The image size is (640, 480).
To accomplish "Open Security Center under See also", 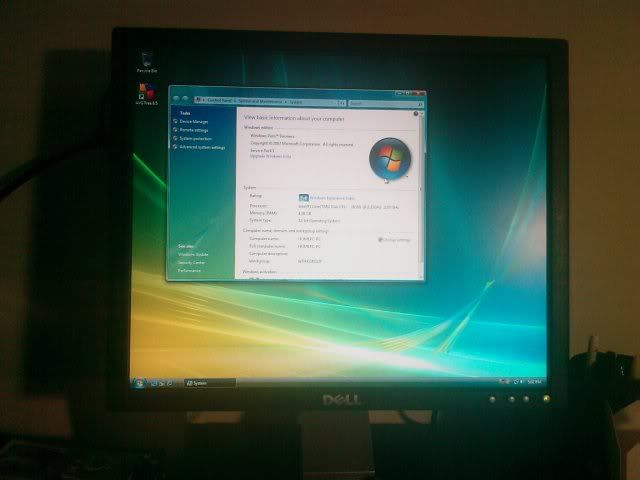I will [192, 262].
